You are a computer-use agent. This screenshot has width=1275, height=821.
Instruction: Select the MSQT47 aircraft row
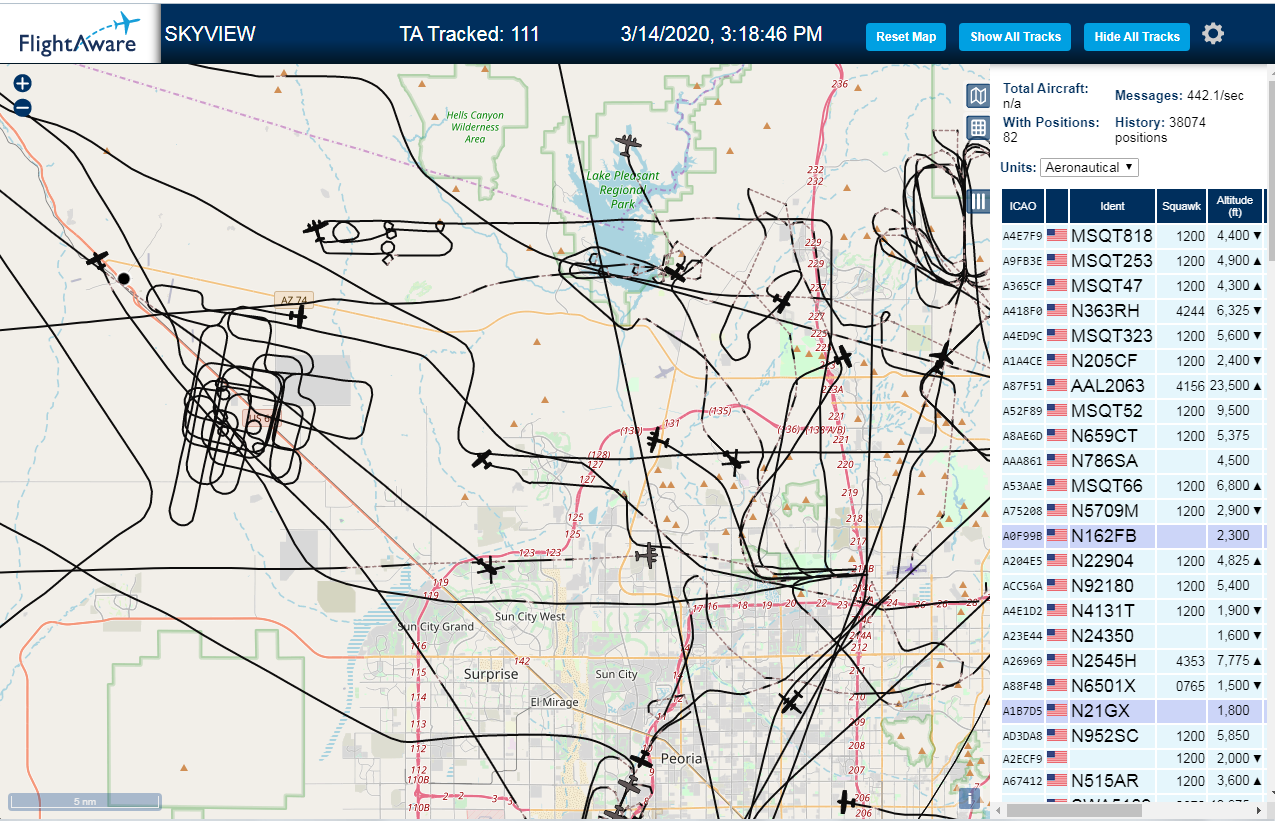point(1133,286)
